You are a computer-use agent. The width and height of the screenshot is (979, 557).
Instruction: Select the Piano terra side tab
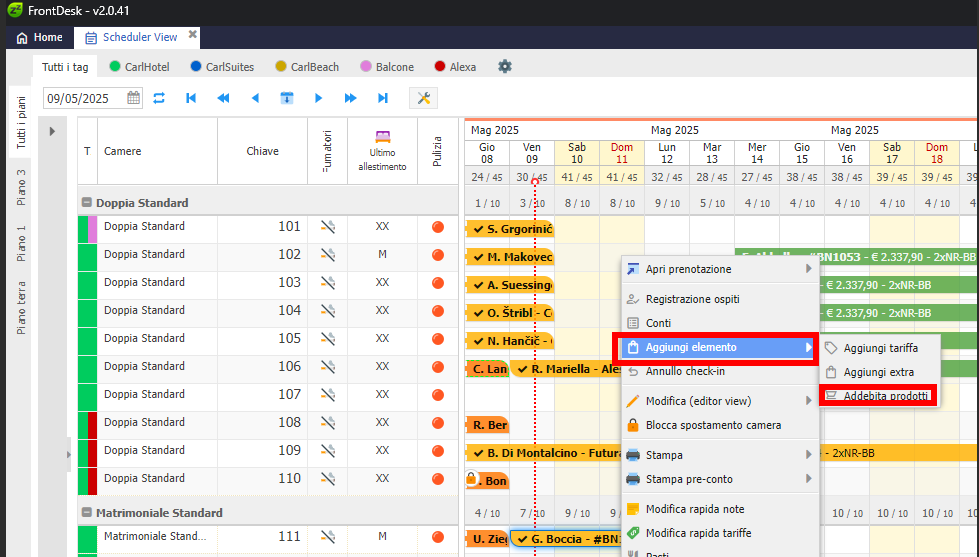tap(21, 307)
